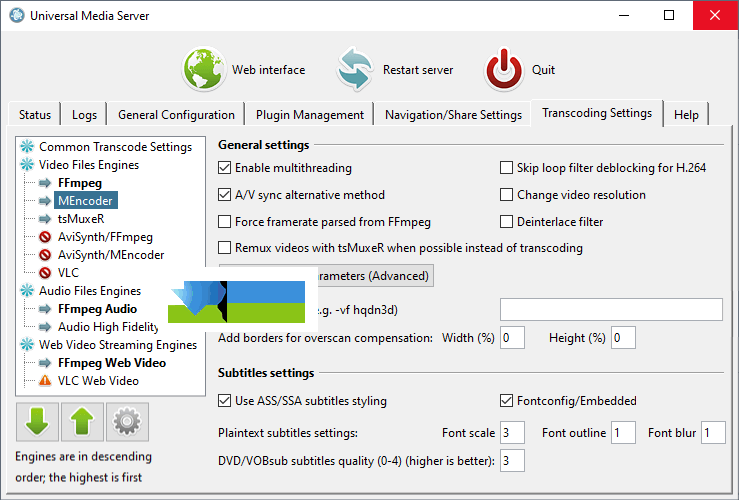Open the Web interface globe icon
The image size is (739, 500).
coord(204,69)
